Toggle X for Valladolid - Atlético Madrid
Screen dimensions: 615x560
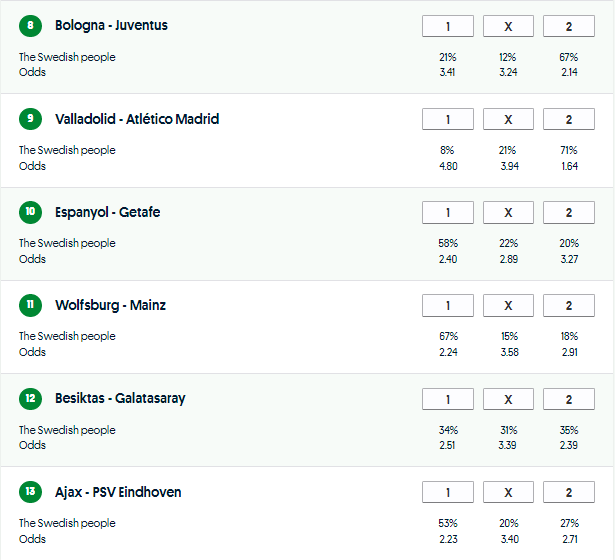tap(508, 120)
